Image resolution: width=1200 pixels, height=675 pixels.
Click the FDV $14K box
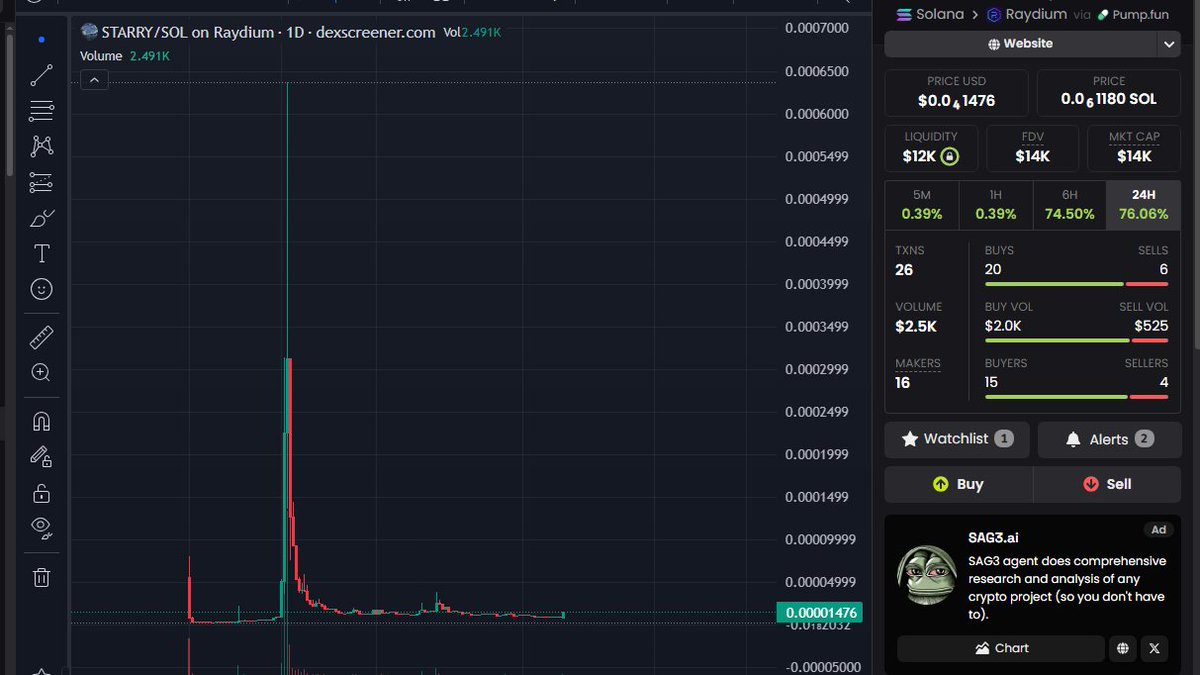click(x=1033, y=147)
